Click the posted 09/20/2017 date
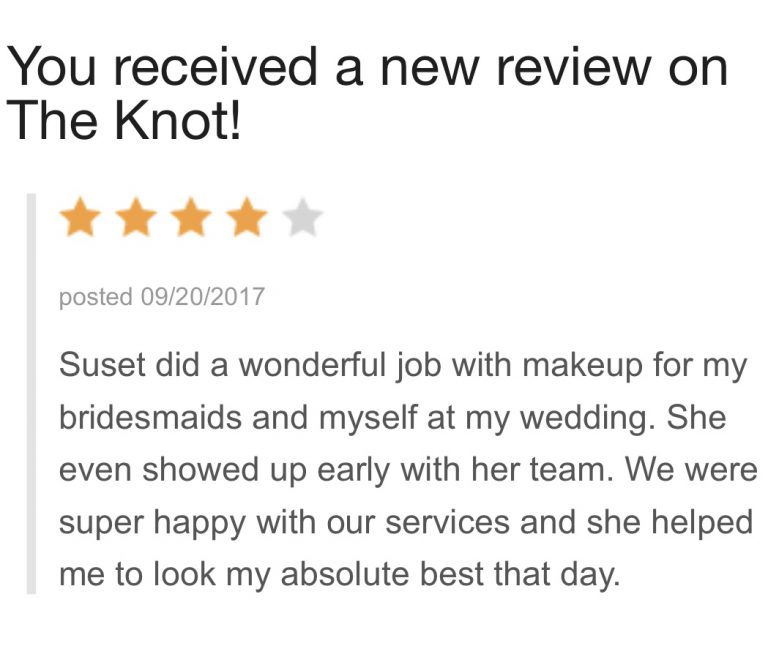Viewport: 768px width, 646px height. pyautogui.click(x=162, y=297)
